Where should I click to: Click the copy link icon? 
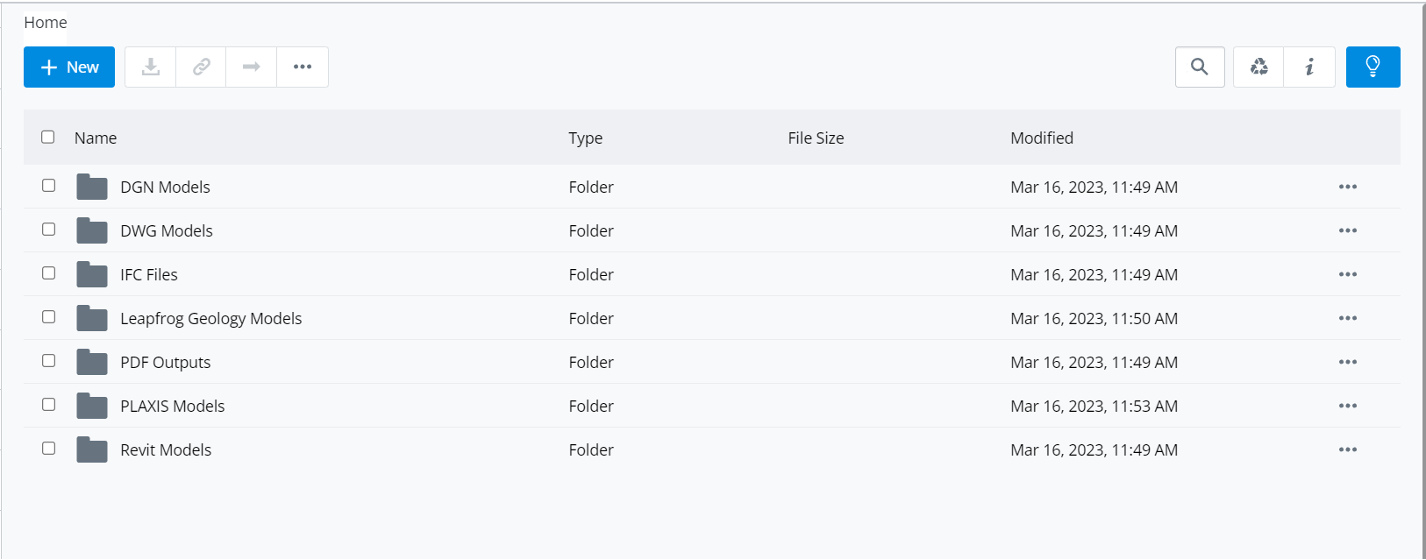click(201, 67)
